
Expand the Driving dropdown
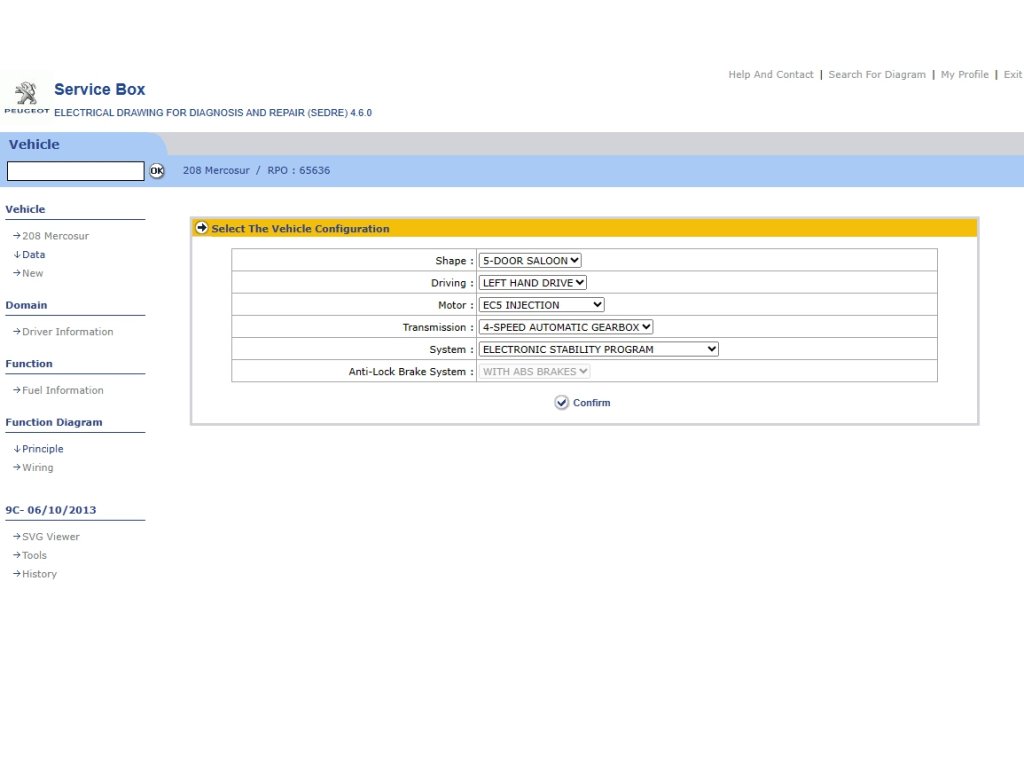click(x=532, y=283)
